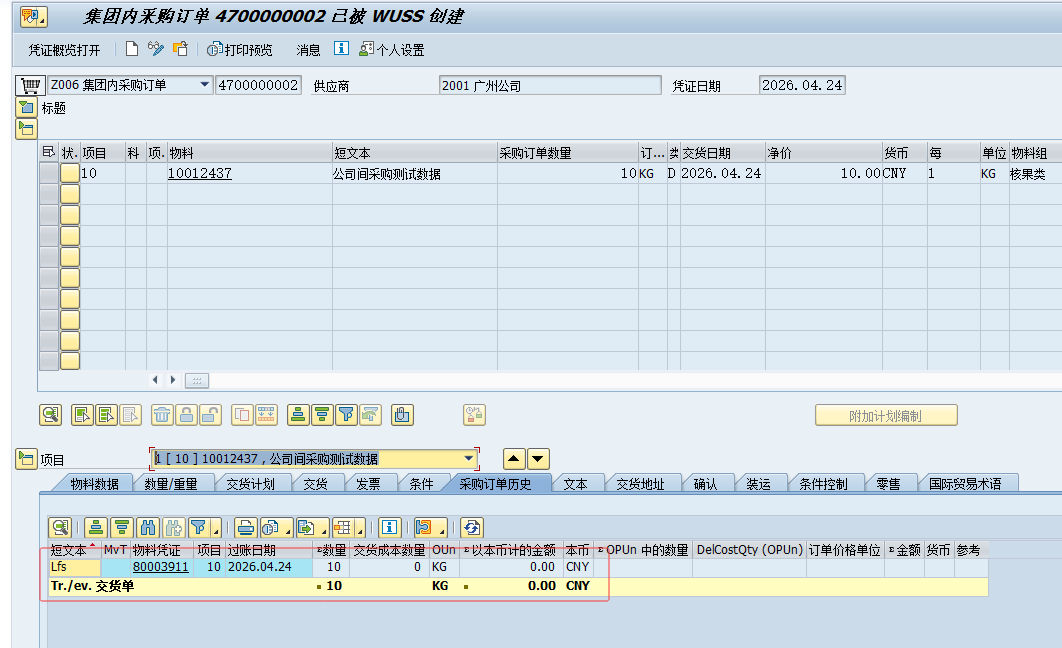Toggle display/change mode with glasses-pencil icon
Image resolution: width=1062 pixels, height=648 pixels.
coord(156,49)
